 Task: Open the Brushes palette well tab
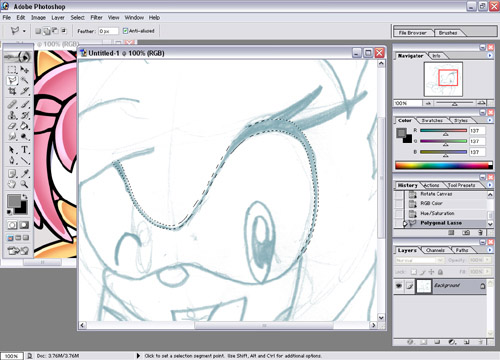tap(448, 33)
